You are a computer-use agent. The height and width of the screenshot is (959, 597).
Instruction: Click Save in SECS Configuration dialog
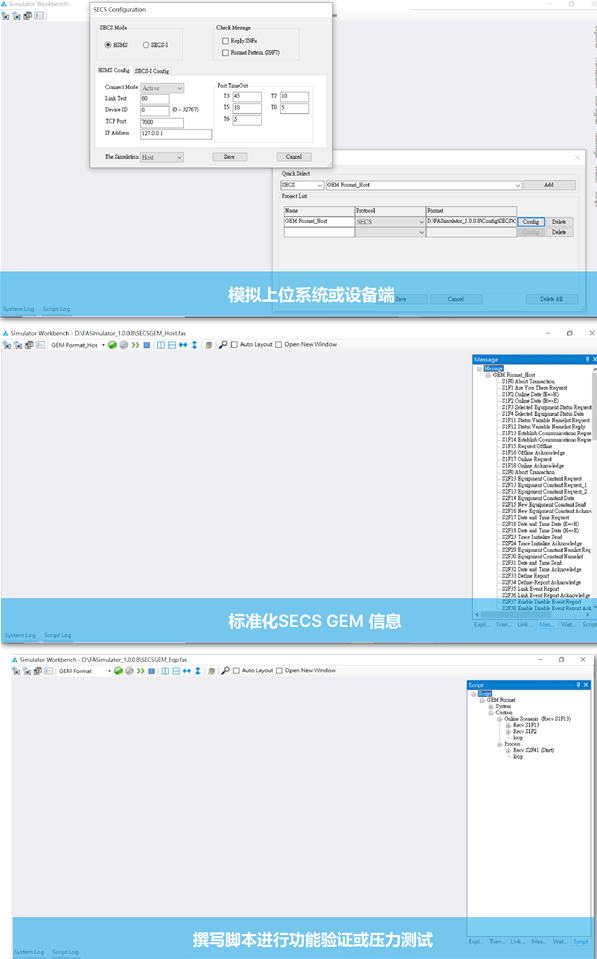pyautogui.click(x=229, y=157)
